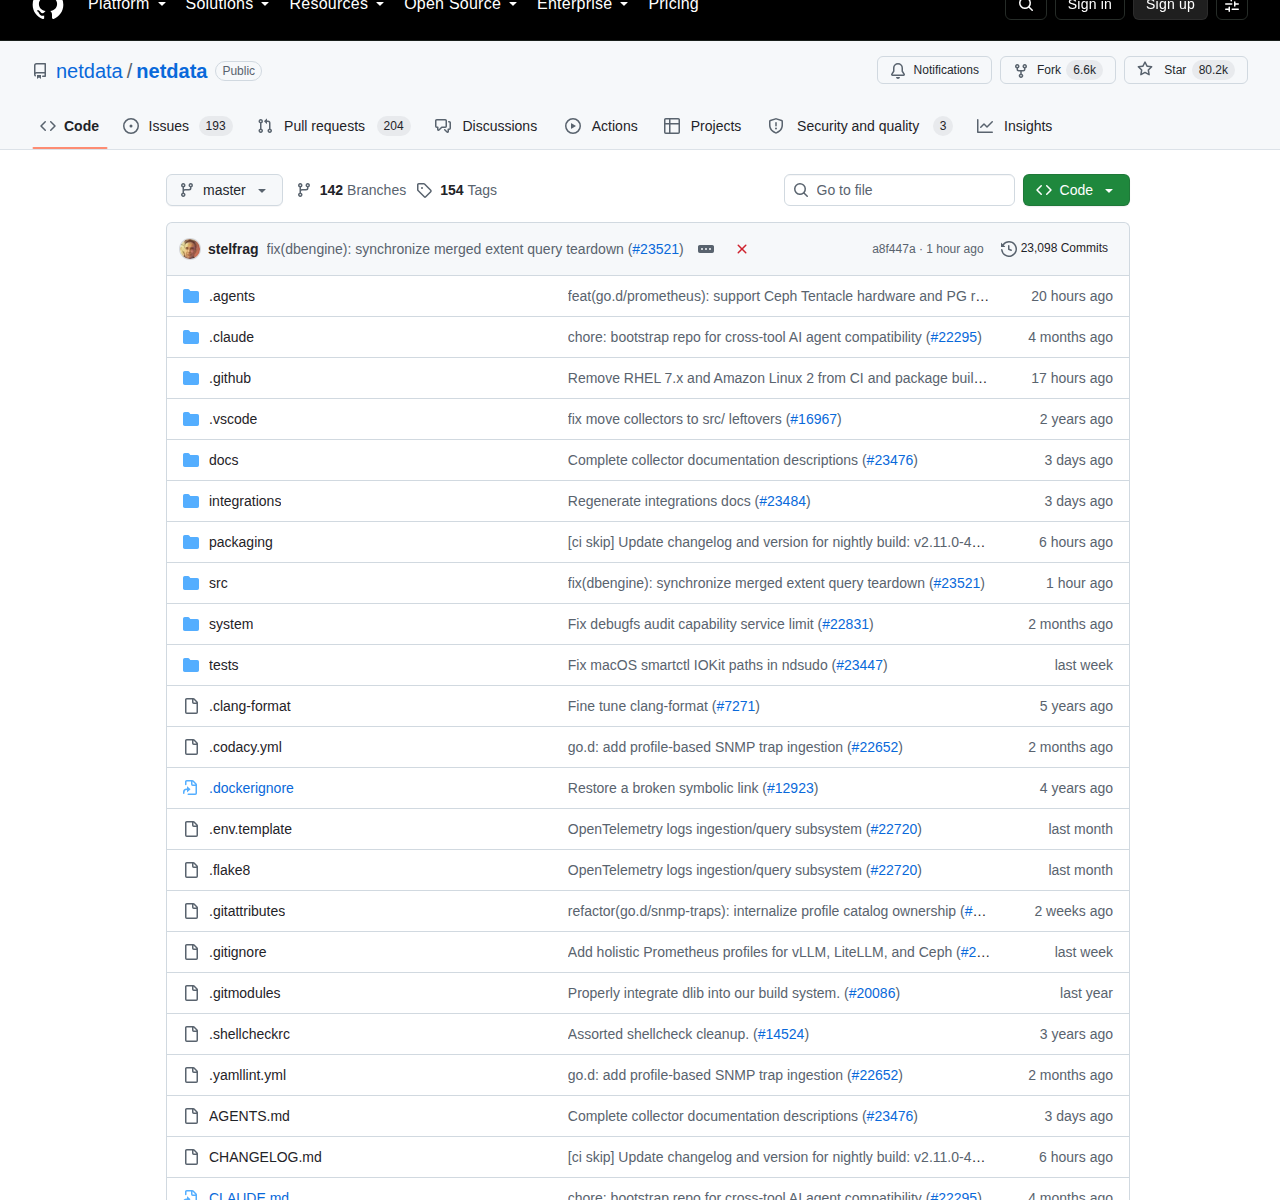1280x1200 pixels.
Task: Click the file icon beside CHANGELOG.md
Action: coord(191,1157)
